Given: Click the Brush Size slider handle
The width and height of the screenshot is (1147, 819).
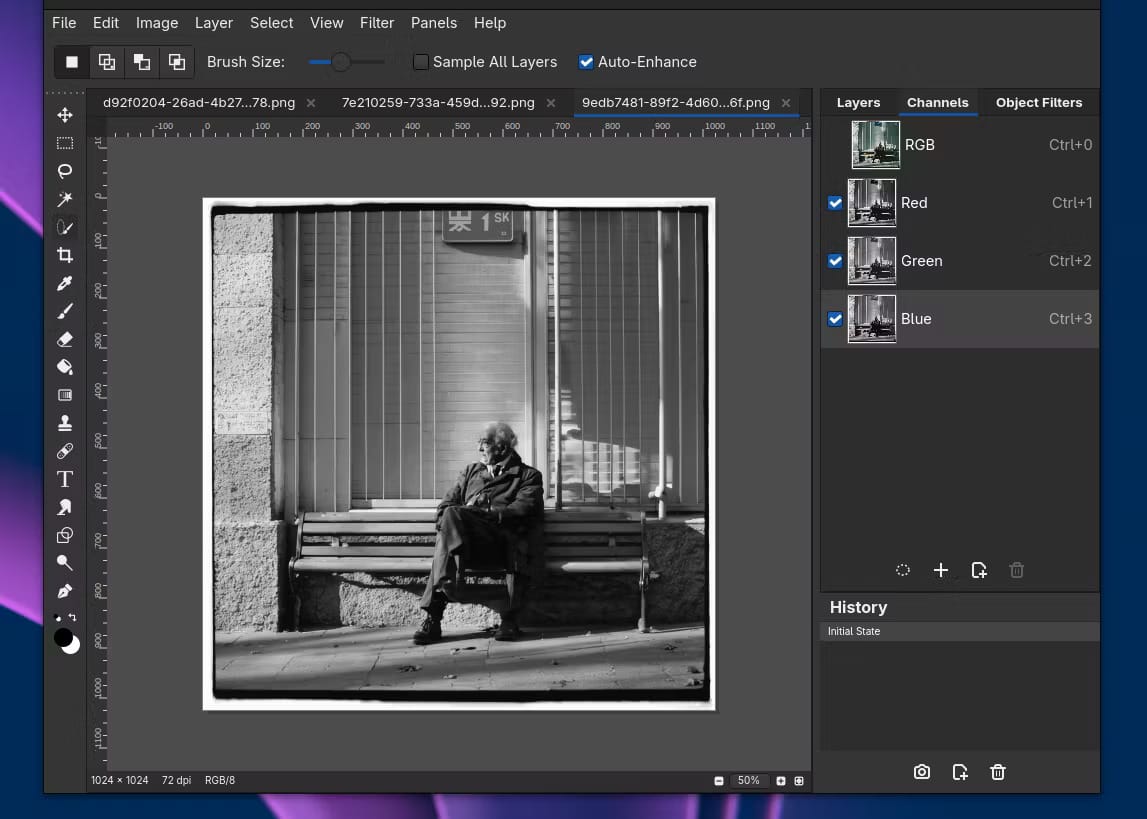Looking at the screenshot, I should (x=341, y=62).
